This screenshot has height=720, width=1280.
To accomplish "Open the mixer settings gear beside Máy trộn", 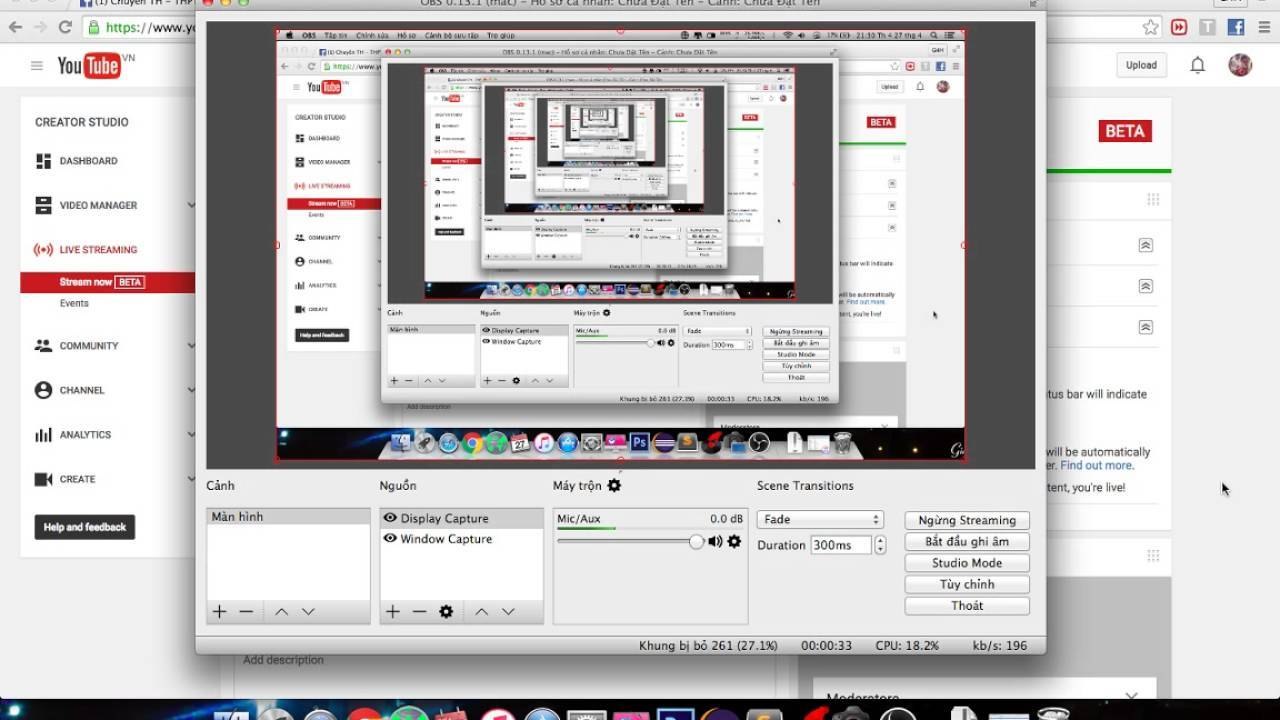I will pos(614,485).
